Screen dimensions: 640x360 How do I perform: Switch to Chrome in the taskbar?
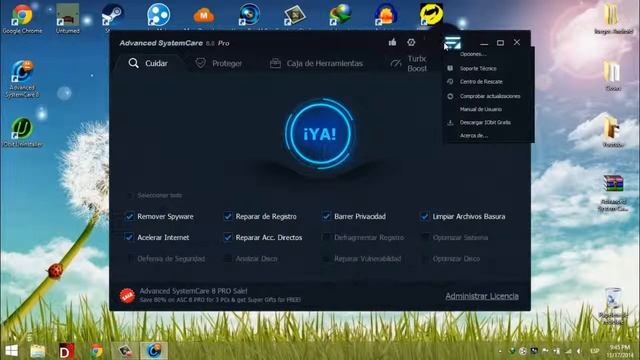(96, 351)
